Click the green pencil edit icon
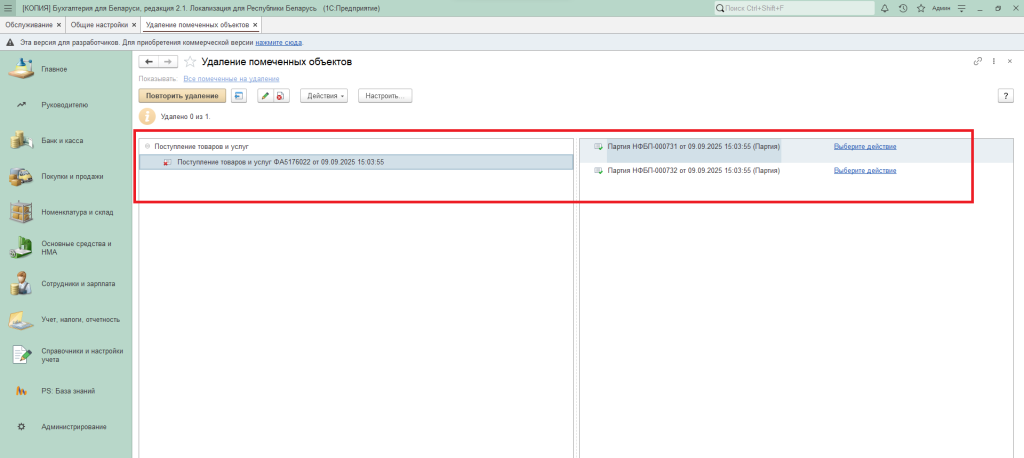Screen dimensions: 1024x458 coord(265,96)
